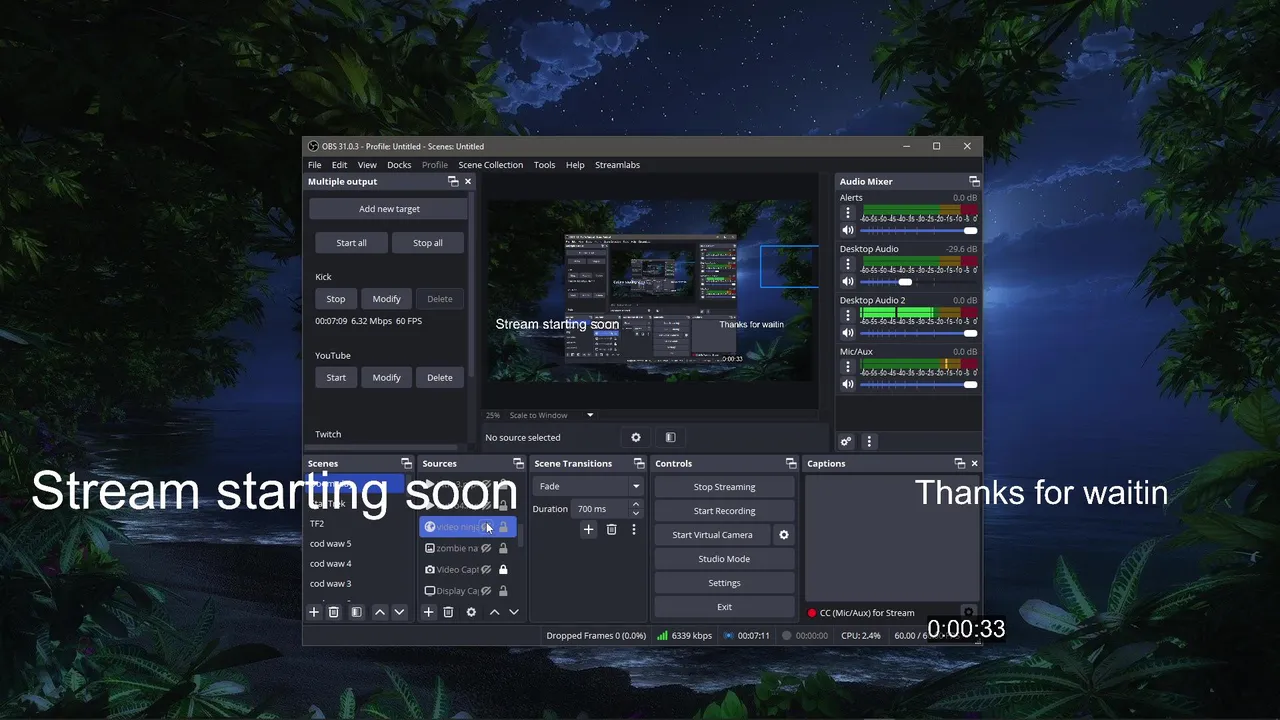Viewport: 1280px width, 720px height.
Task: Open the File menu
Action: coord(315,165)
